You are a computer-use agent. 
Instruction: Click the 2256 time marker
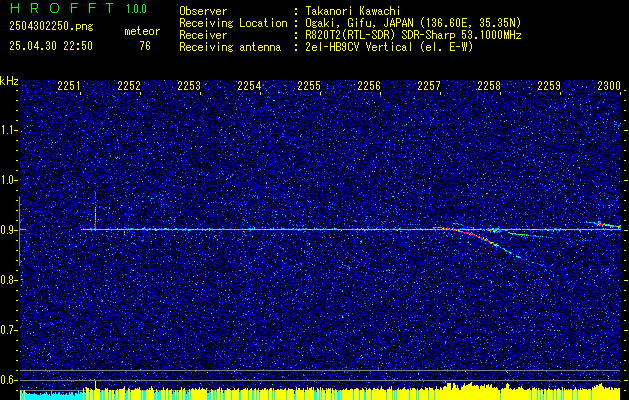369,86
